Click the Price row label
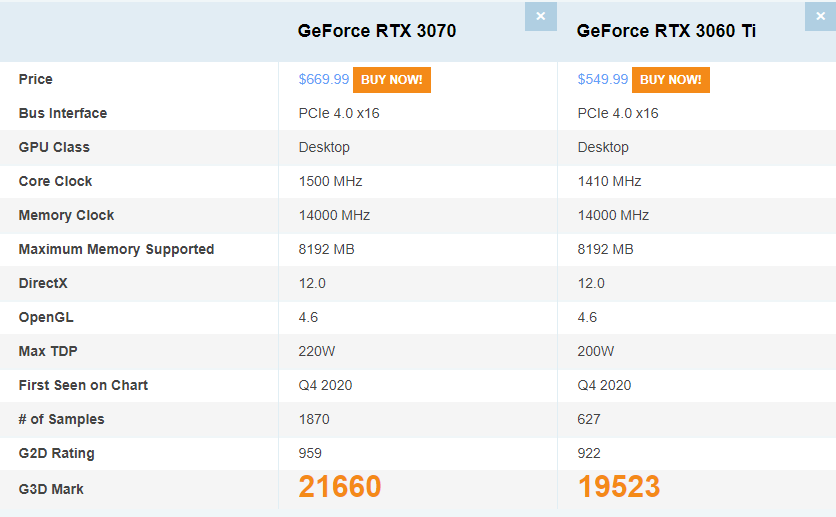 (x=36, y=79)
